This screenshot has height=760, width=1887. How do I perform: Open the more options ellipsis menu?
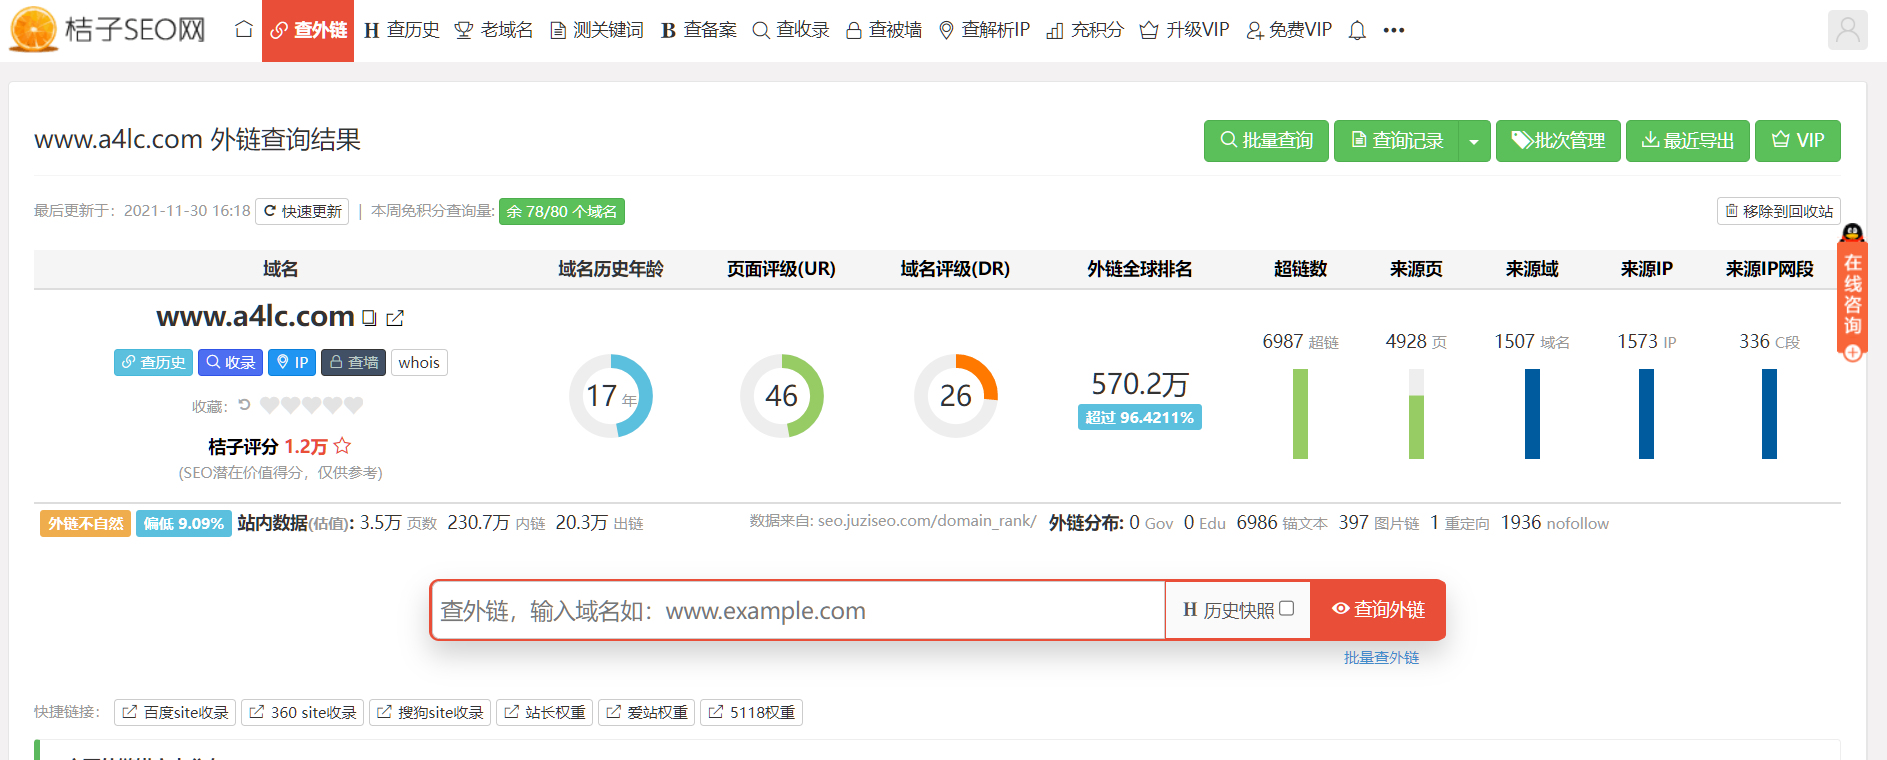pos(1394,30)
